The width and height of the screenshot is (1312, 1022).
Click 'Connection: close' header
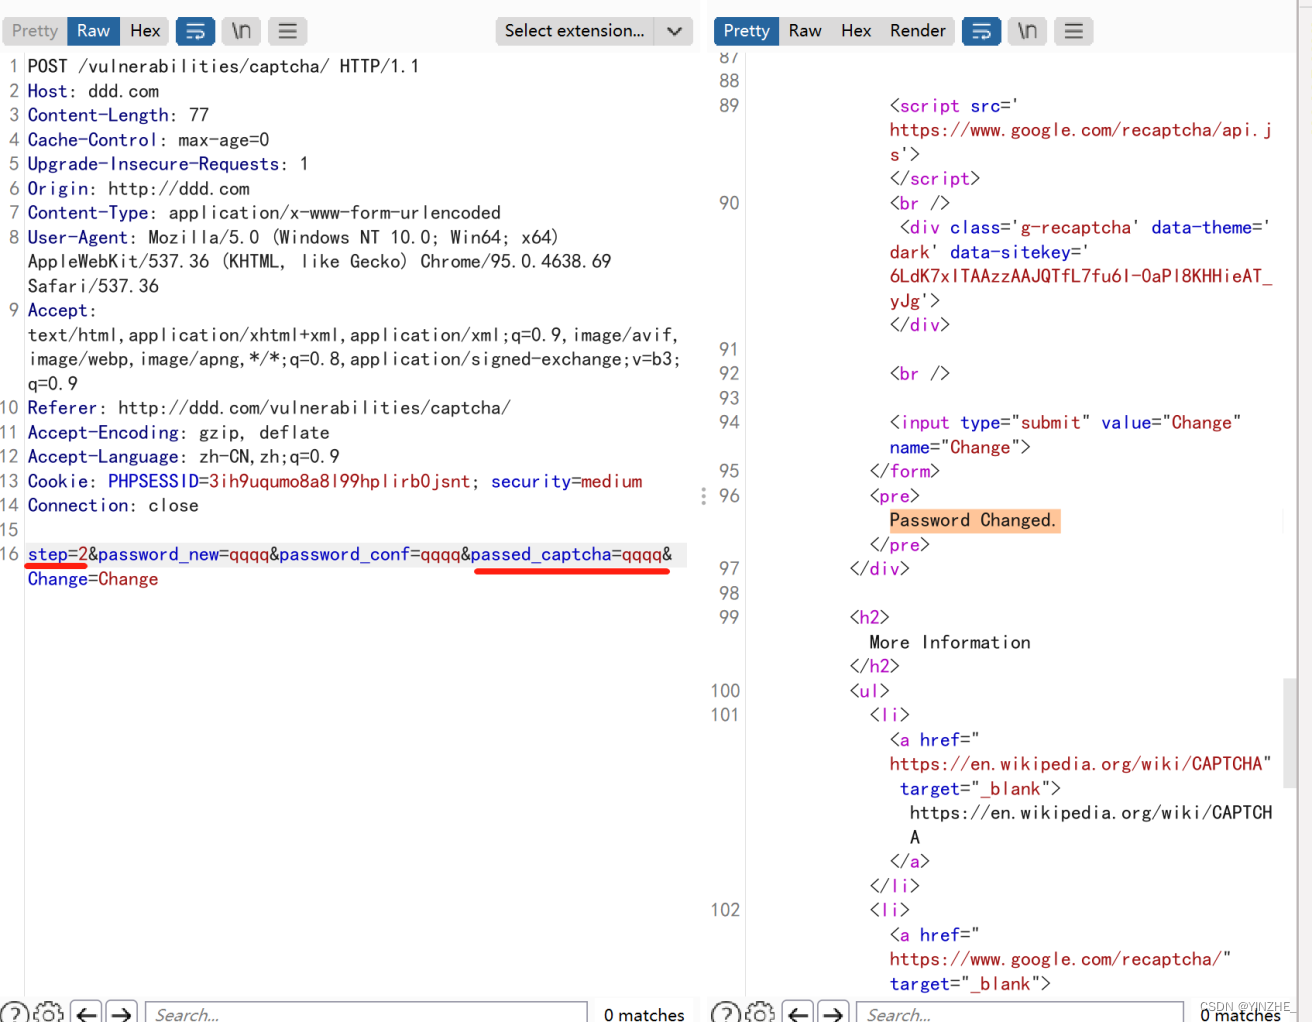[x=113, y=505]
